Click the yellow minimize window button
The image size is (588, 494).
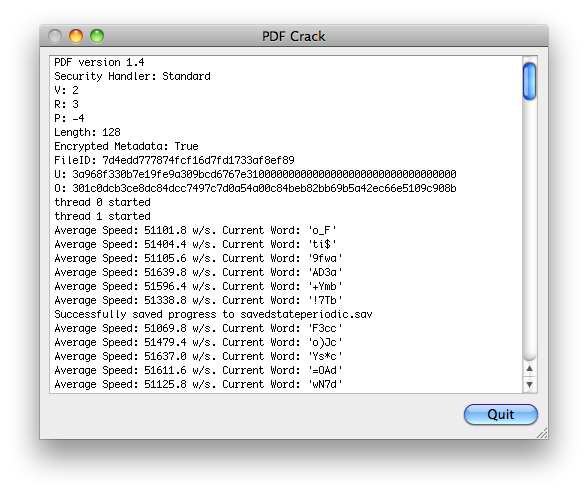(76, 36)
